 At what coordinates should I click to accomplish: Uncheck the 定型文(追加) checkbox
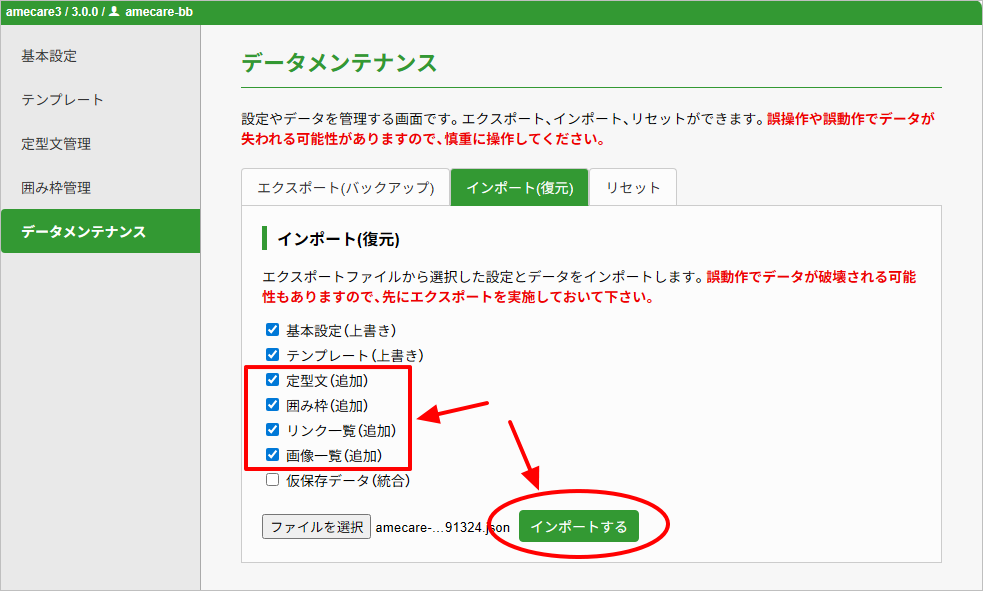point(272,380)
